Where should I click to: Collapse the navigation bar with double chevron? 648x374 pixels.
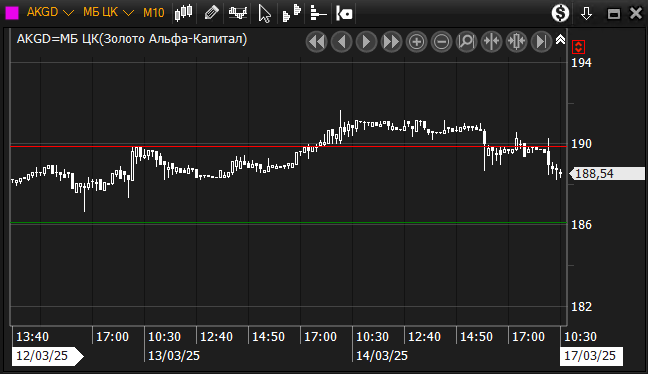click(x=560, y=40)
